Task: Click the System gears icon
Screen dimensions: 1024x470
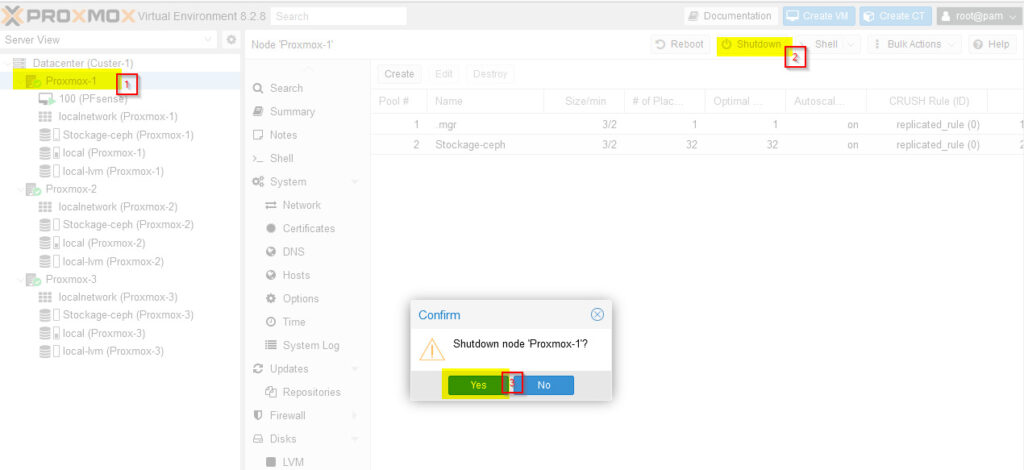Action: (x=258, y=181)
